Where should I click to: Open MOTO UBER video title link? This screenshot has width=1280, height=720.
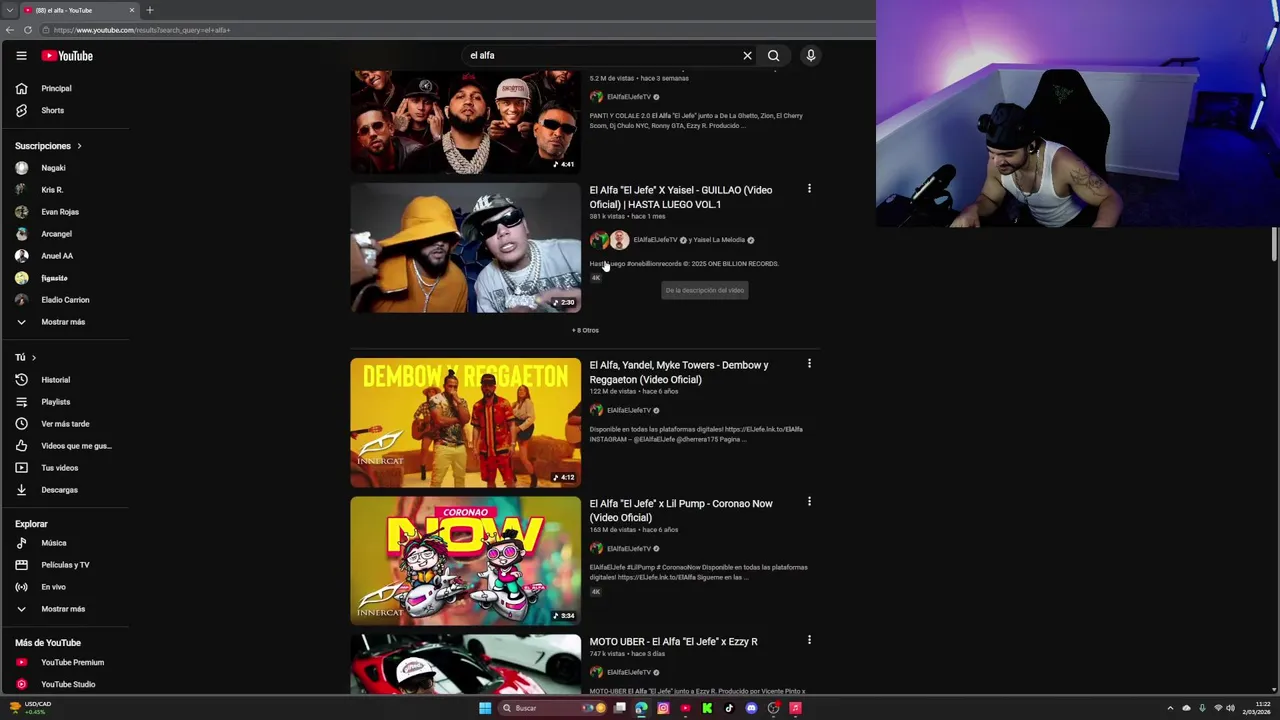(x=673, y=642)
